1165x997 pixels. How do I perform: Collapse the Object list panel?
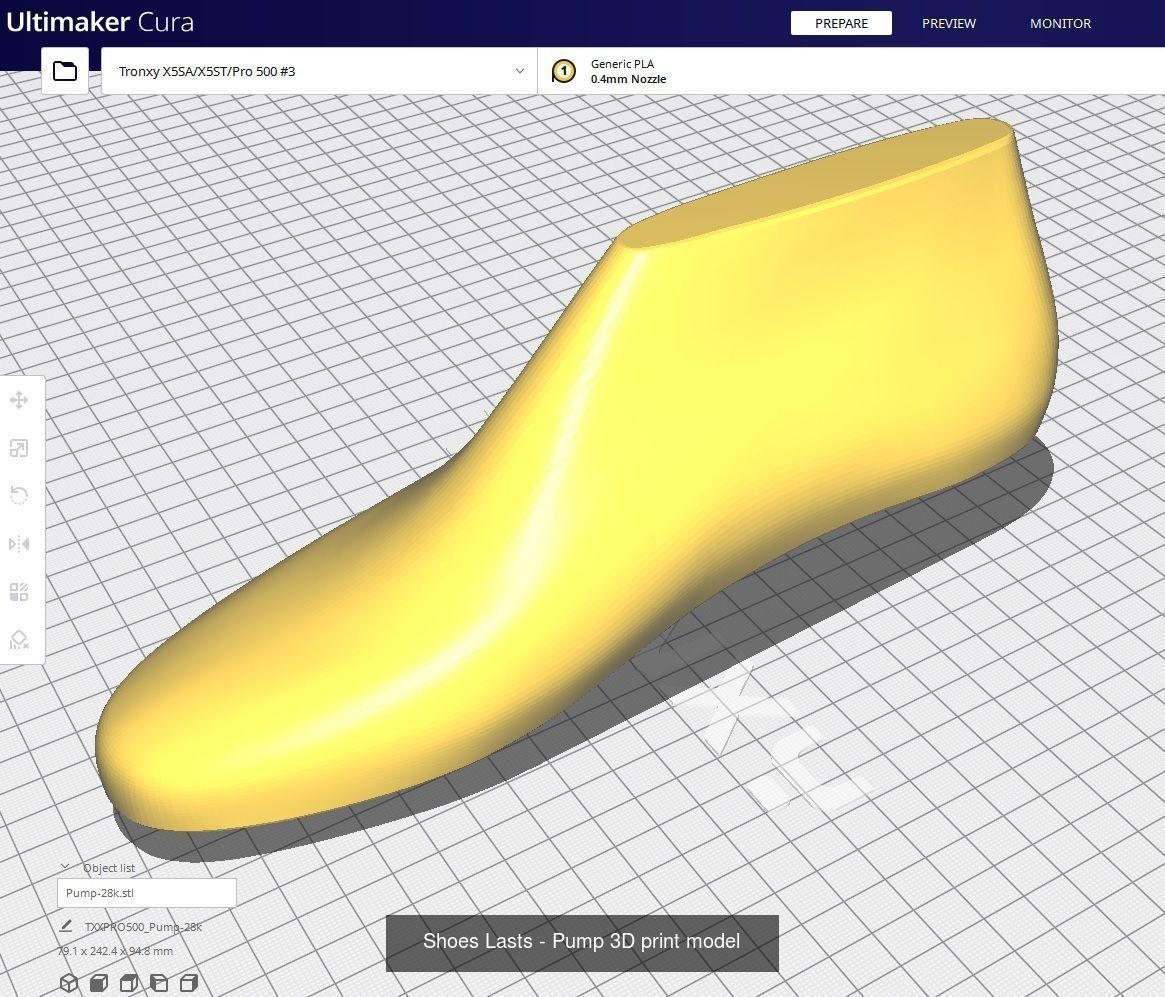tap(64, 867)
